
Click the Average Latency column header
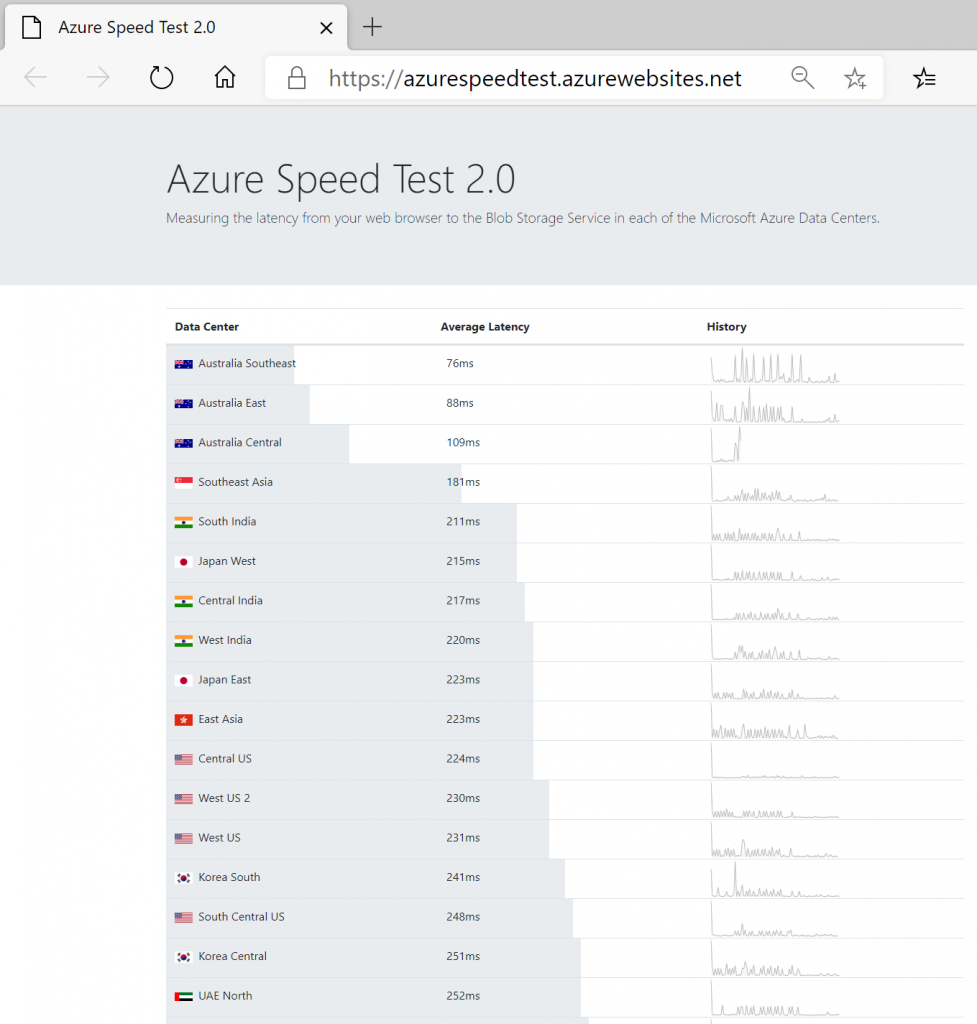coord(485,327)
